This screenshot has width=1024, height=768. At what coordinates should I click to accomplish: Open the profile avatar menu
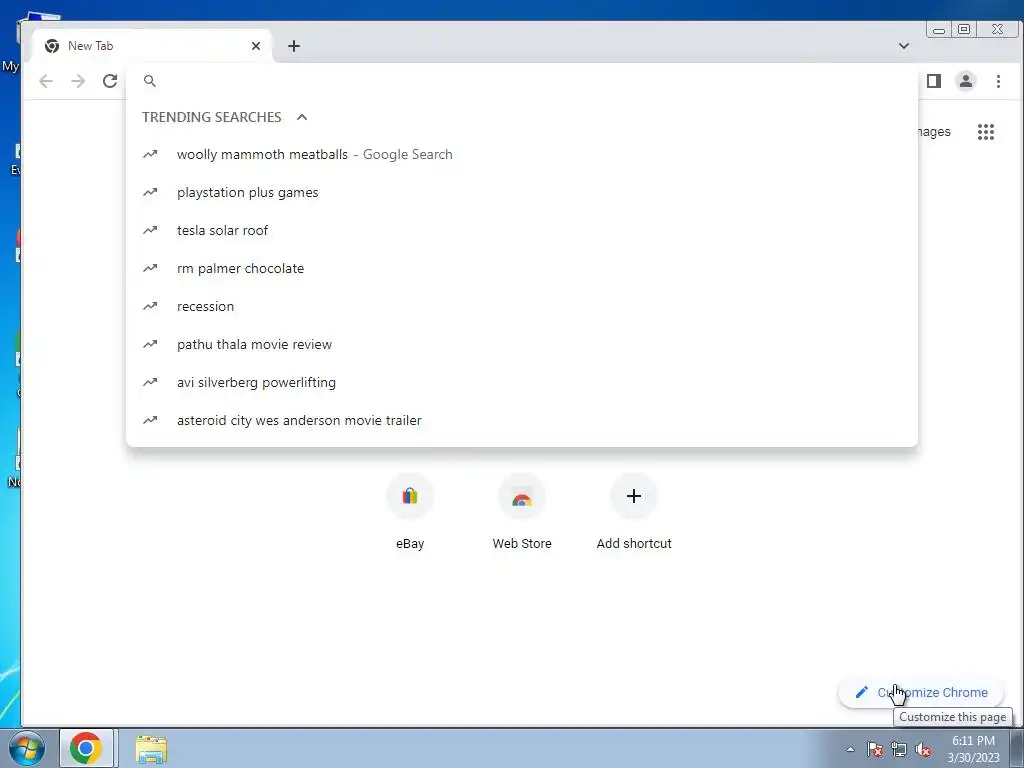click(x=966, y=81)
